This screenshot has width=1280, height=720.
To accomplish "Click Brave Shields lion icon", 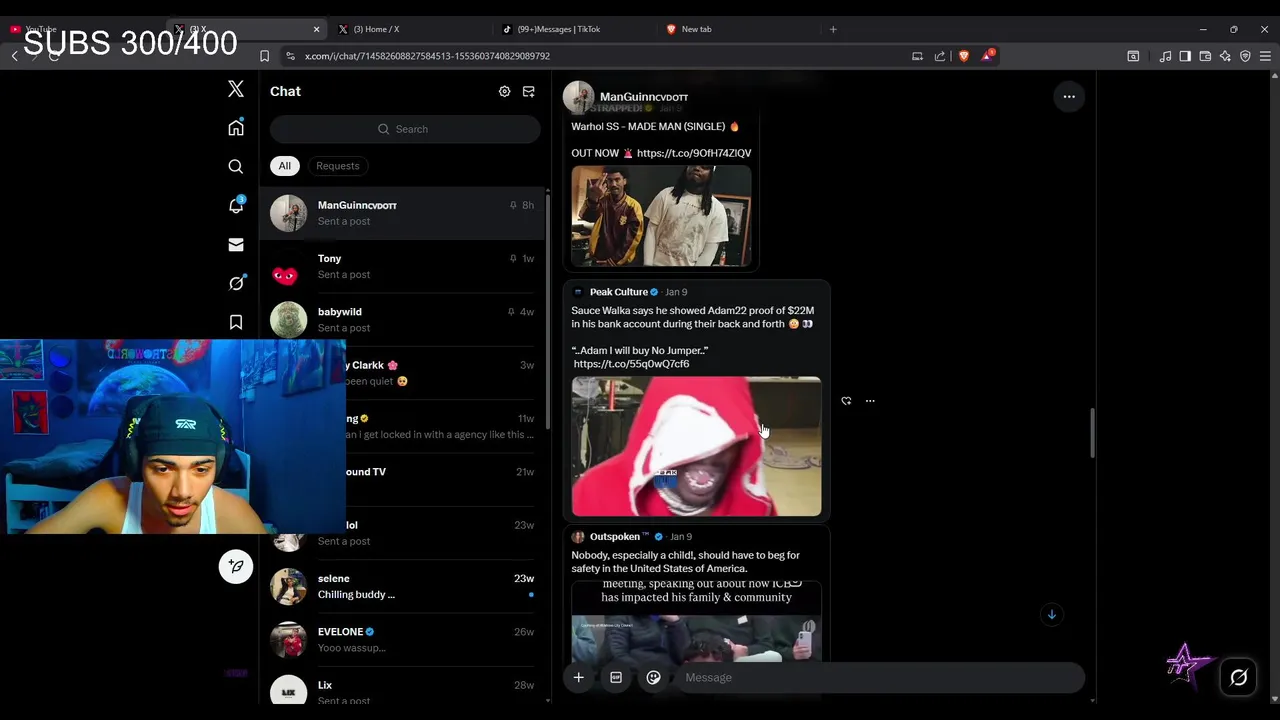I will coord(964,56).
